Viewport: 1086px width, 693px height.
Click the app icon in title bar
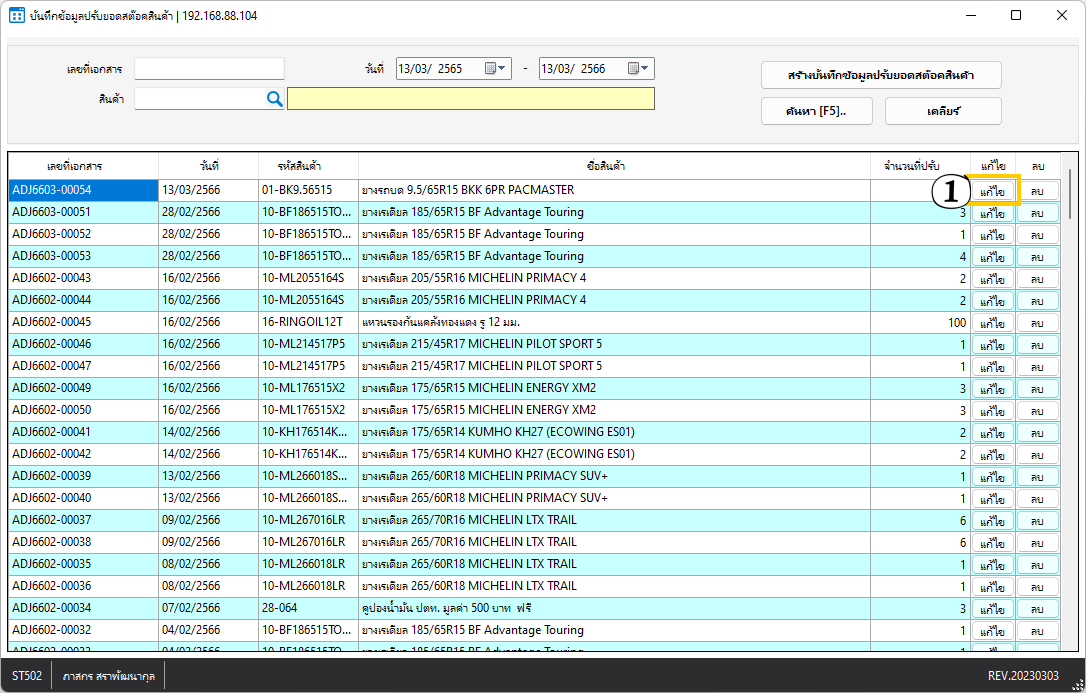[x=17, y=16]
